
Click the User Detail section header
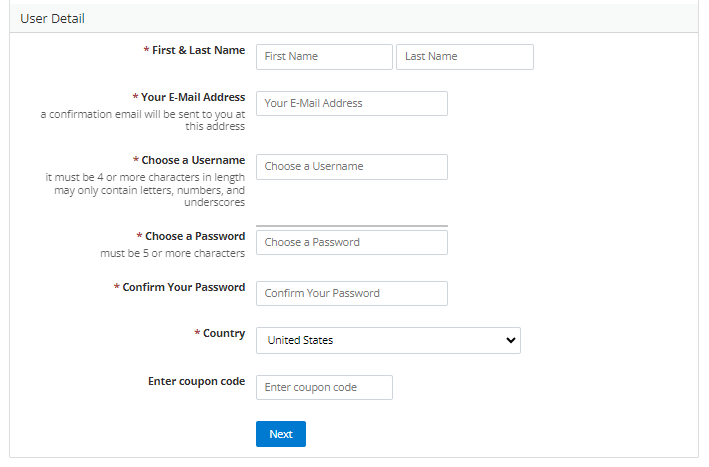pyautogui.click(x=53, y=19)
